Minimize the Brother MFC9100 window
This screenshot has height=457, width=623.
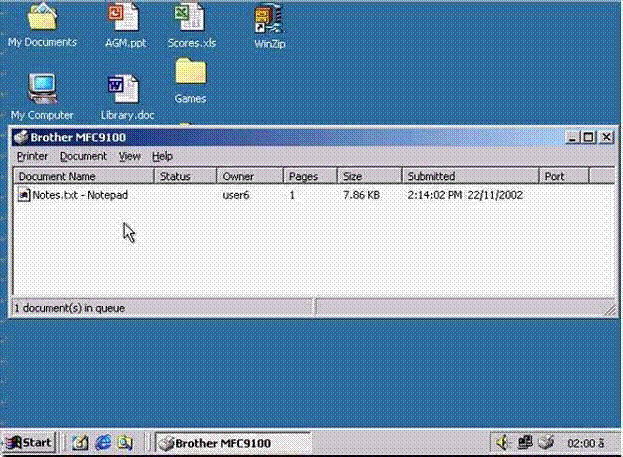pyautogui.click(x=572, y=137)
